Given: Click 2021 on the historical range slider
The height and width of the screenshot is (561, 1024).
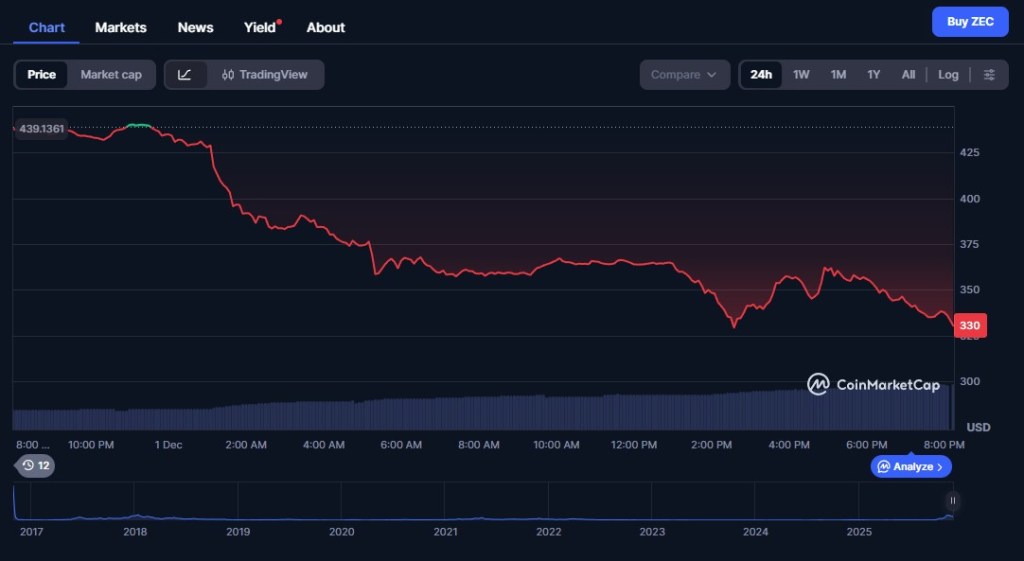Looking at the screenshot, I should point(445,532).
